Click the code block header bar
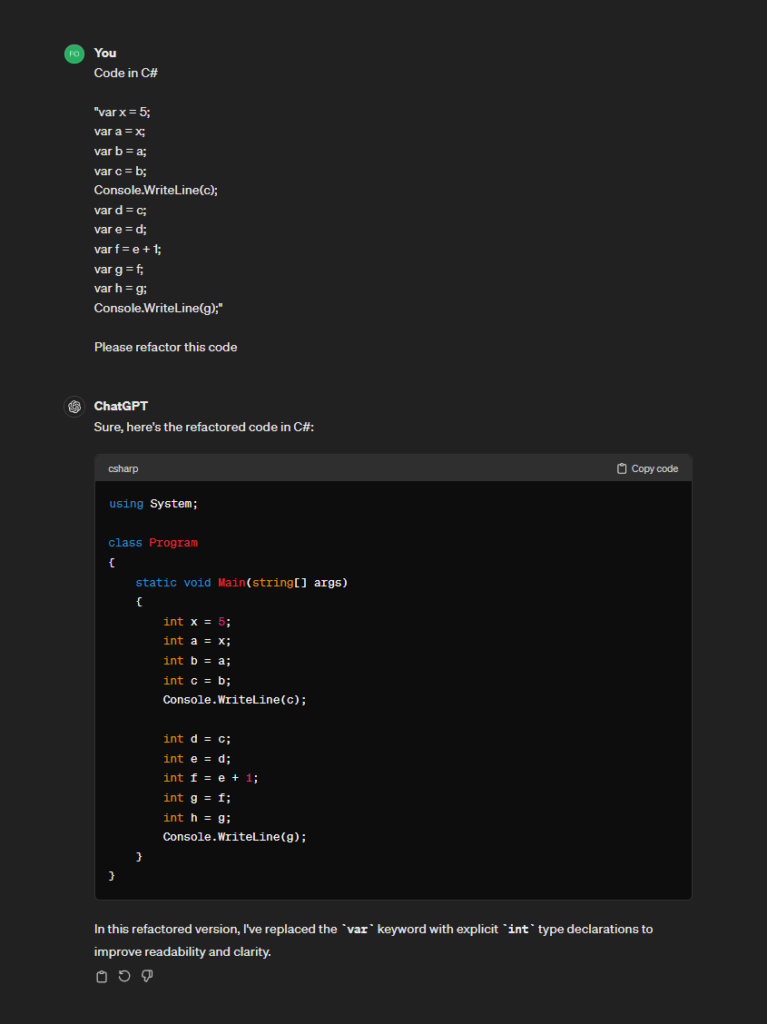This screenshot has height=1024, width=767. pos(393,468)
